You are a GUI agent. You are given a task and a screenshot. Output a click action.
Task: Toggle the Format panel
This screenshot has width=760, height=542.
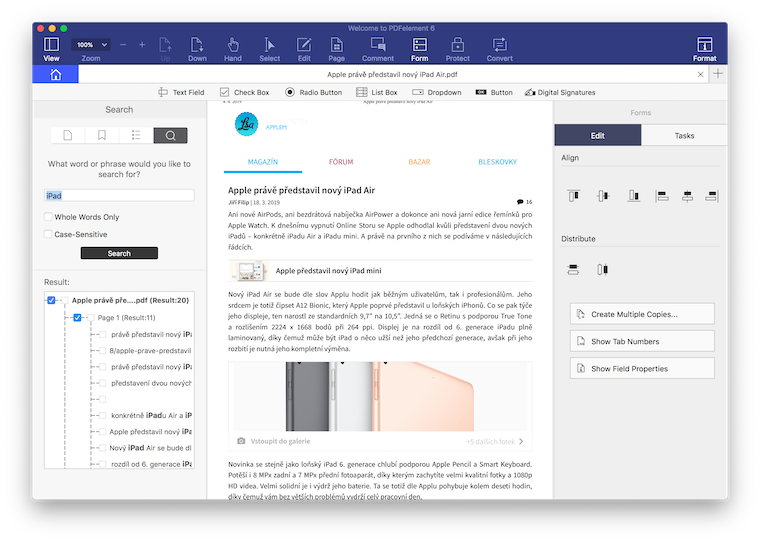click(704, 49)
